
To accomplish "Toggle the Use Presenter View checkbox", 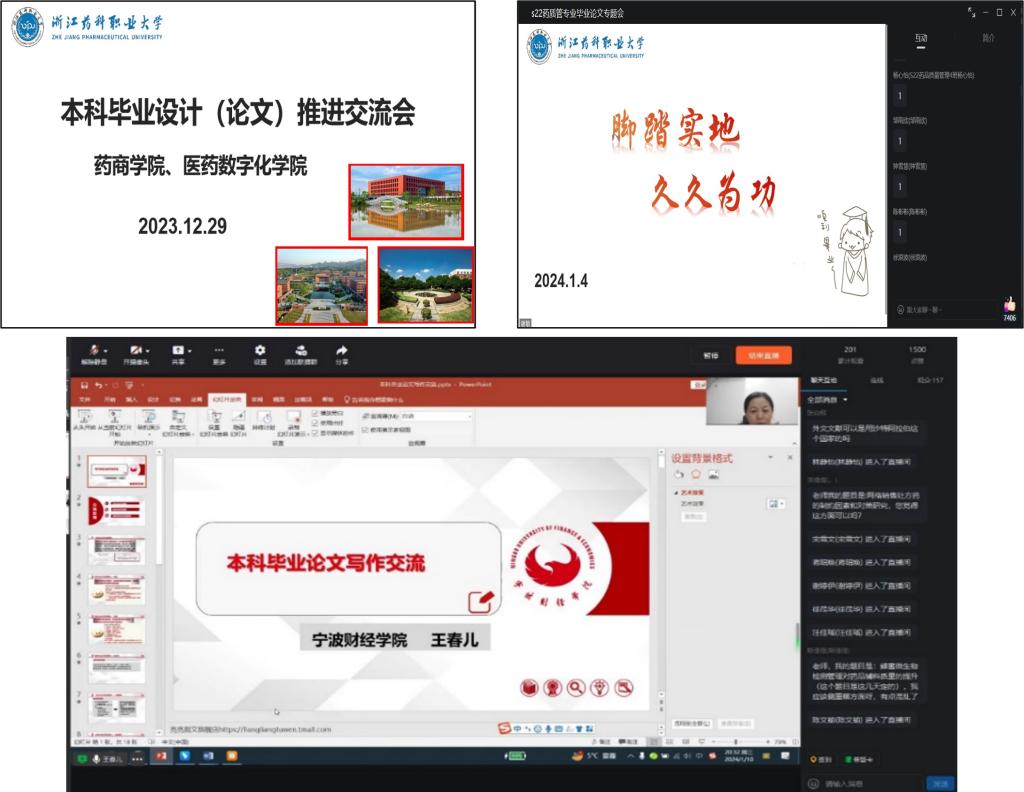I will coord(365,430).
